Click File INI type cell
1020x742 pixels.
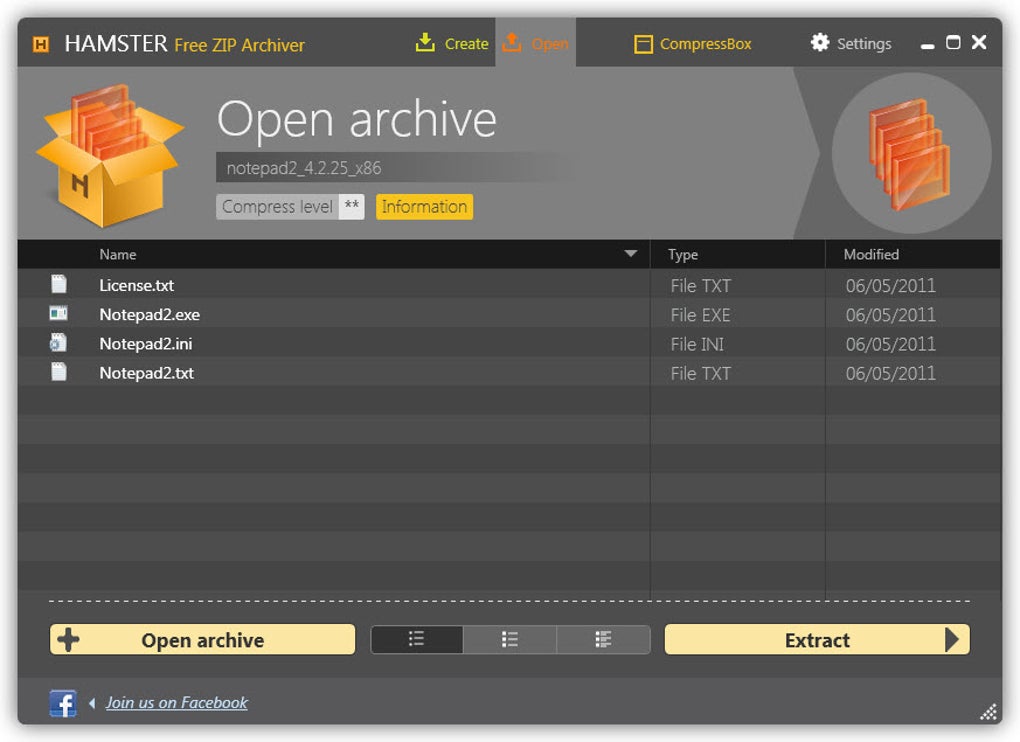pos(697,344)
